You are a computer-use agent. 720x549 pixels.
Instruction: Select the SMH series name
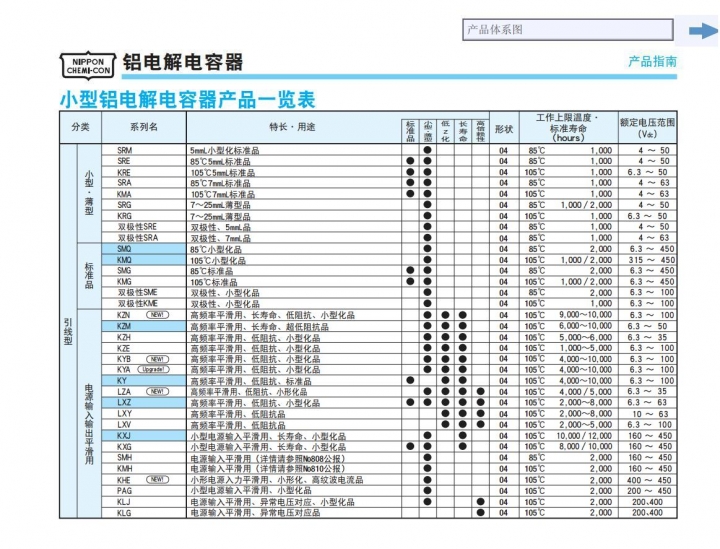pyautogui.click(x=124, y=458)
